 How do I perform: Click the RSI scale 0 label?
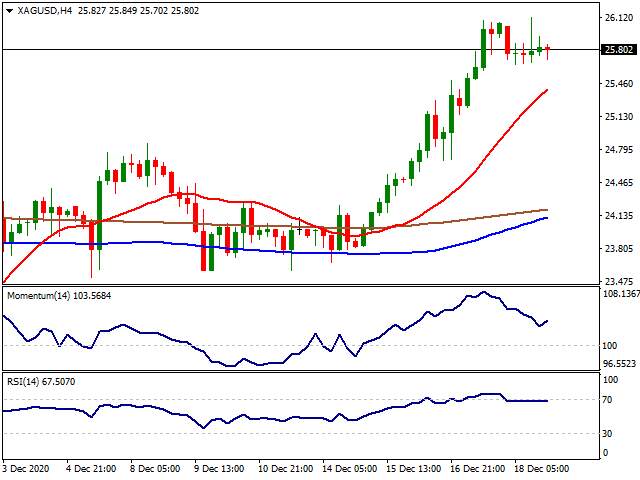605,453
